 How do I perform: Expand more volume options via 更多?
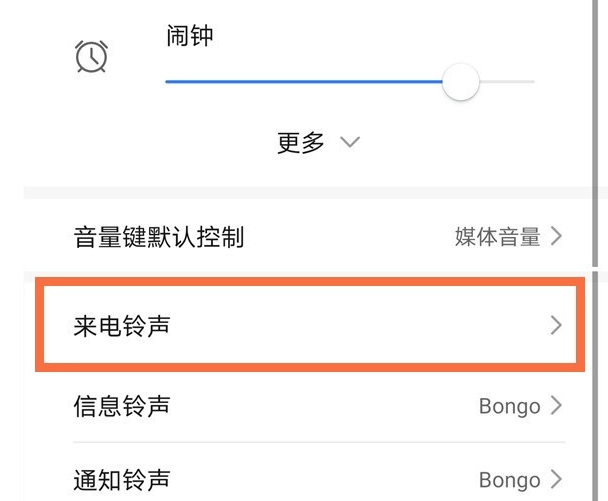pos(301,143)
